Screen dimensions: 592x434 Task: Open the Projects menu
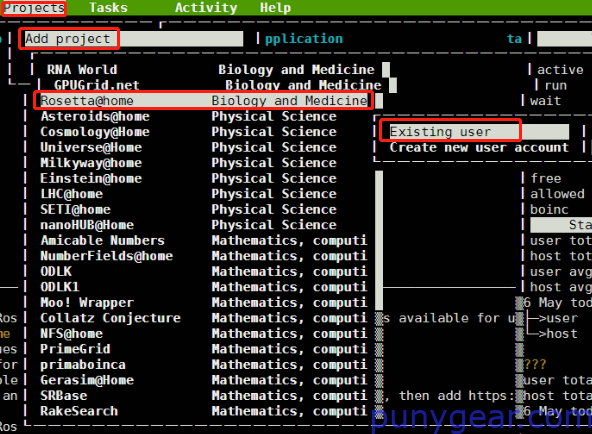tap(34, 8)
